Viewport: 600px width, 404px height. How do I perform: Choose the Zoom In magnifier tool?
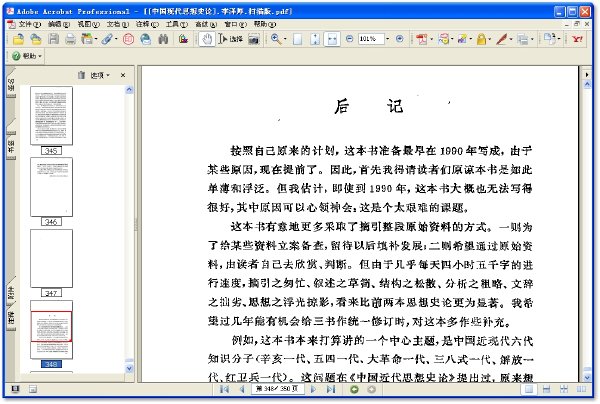pos(276,39)
